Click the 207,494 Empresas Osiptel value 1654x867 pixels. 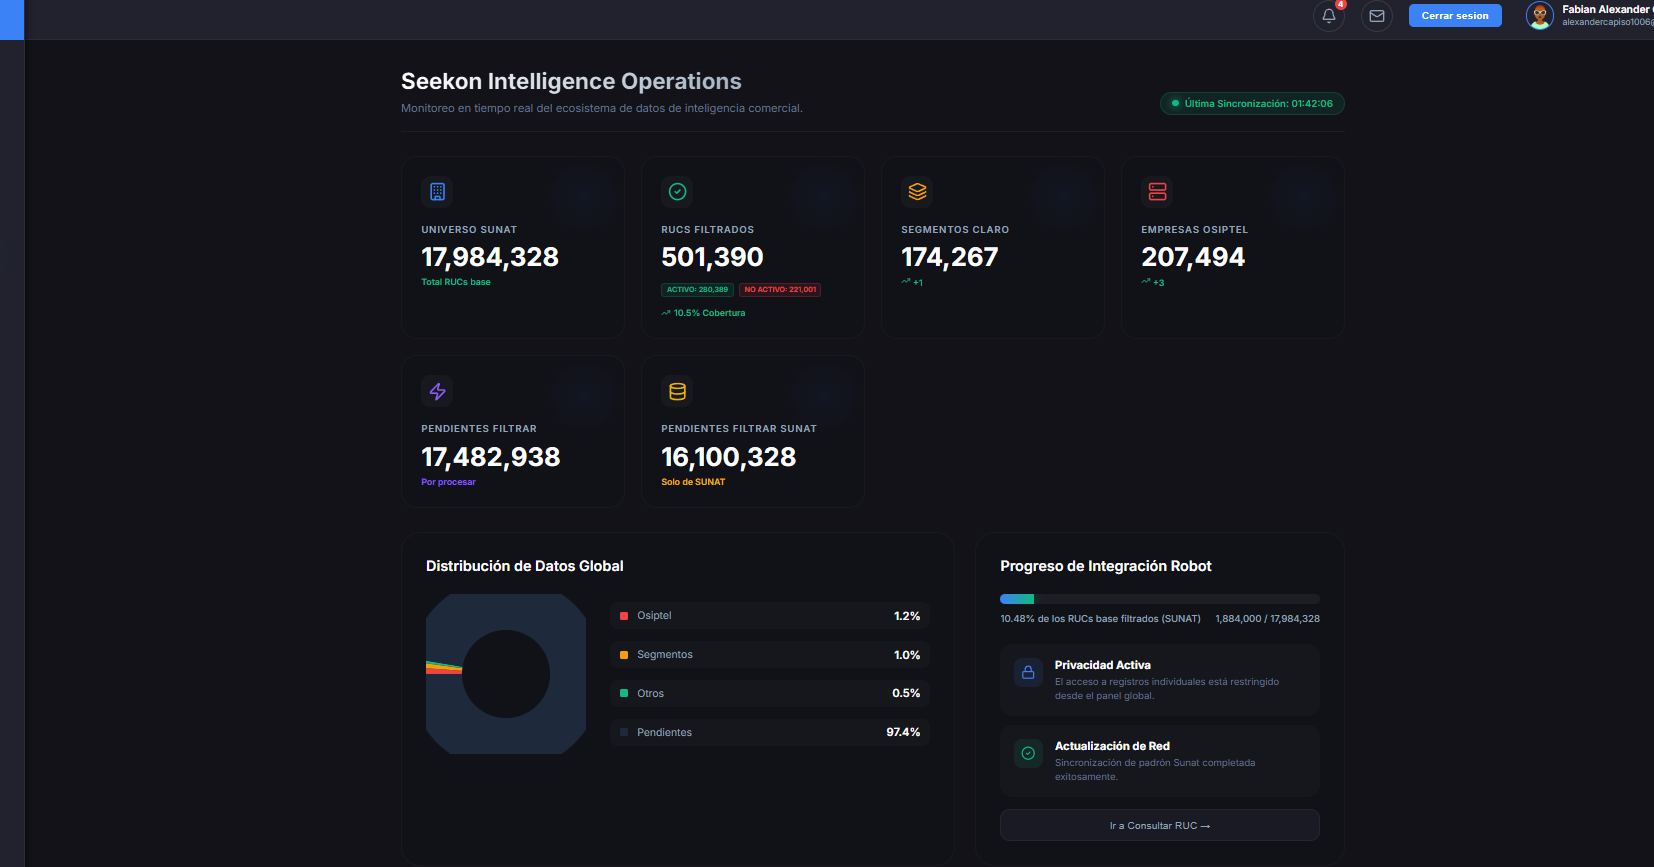(x=1193, y=257)
